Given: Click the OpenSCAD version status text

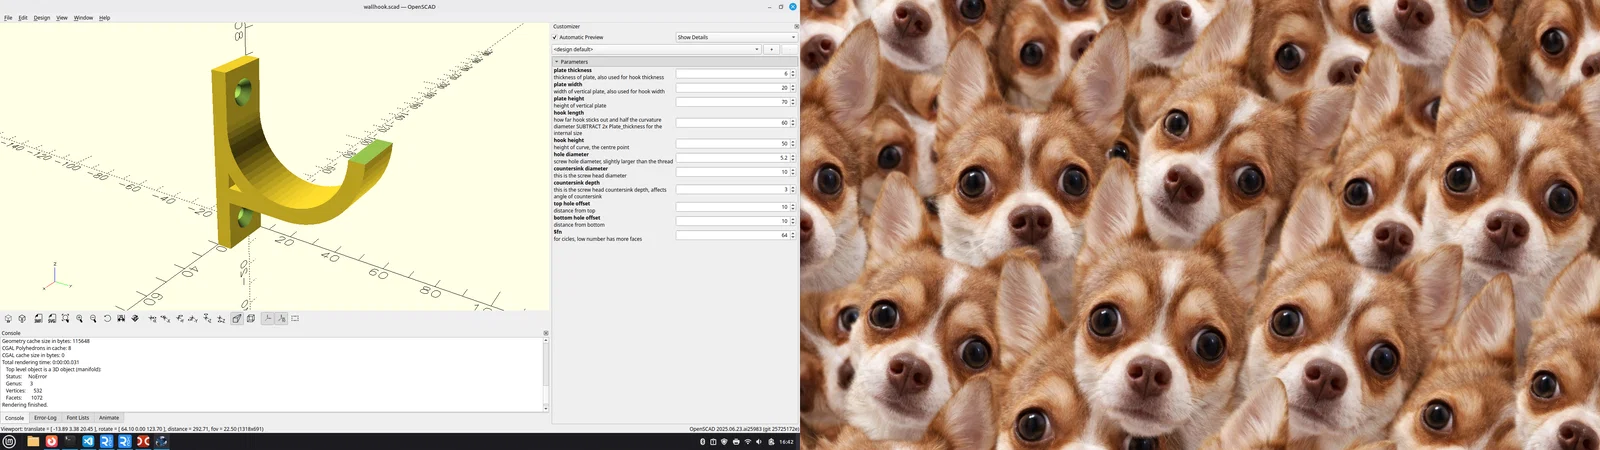Looking at the screenshot, I should click(x=744, y=429).
